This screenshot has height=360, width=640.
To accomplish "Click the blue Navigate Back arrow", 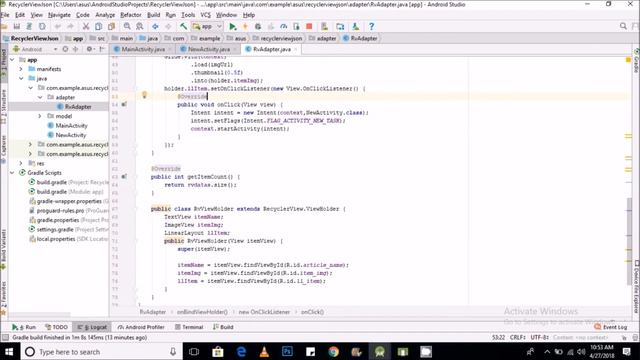I will 155,26.
